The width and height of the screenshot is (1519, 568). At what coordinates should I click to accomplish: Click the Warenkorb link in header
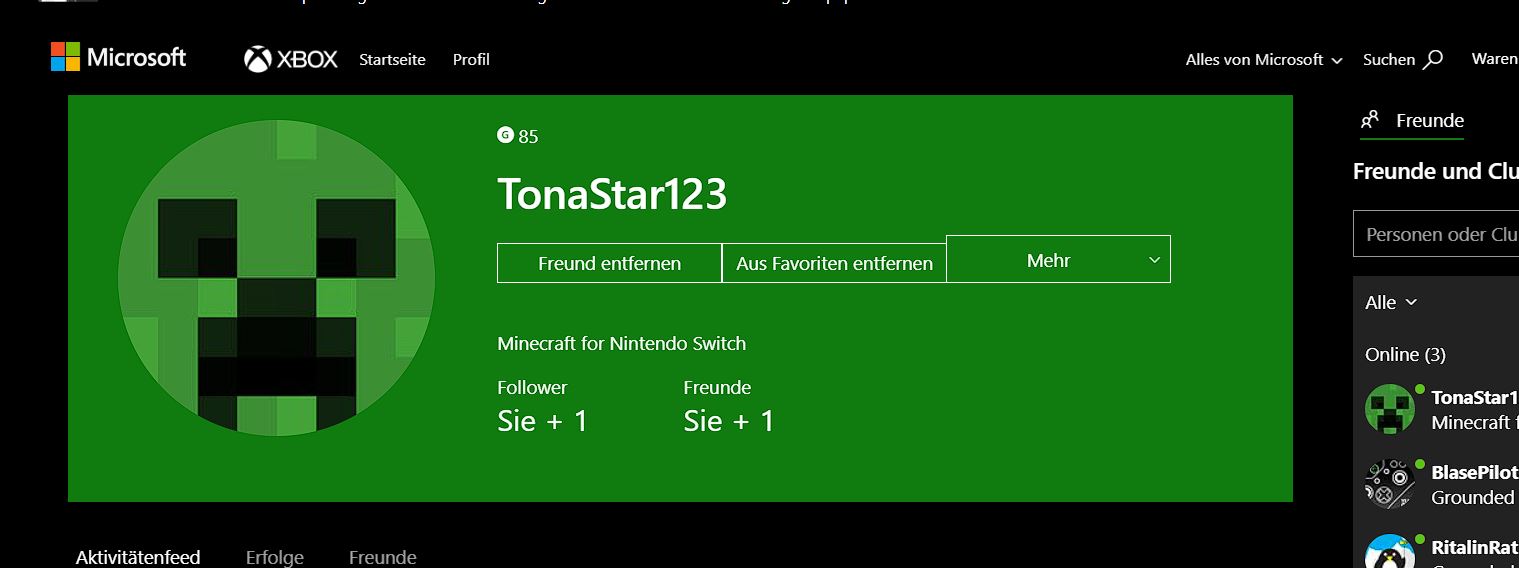1495,59
